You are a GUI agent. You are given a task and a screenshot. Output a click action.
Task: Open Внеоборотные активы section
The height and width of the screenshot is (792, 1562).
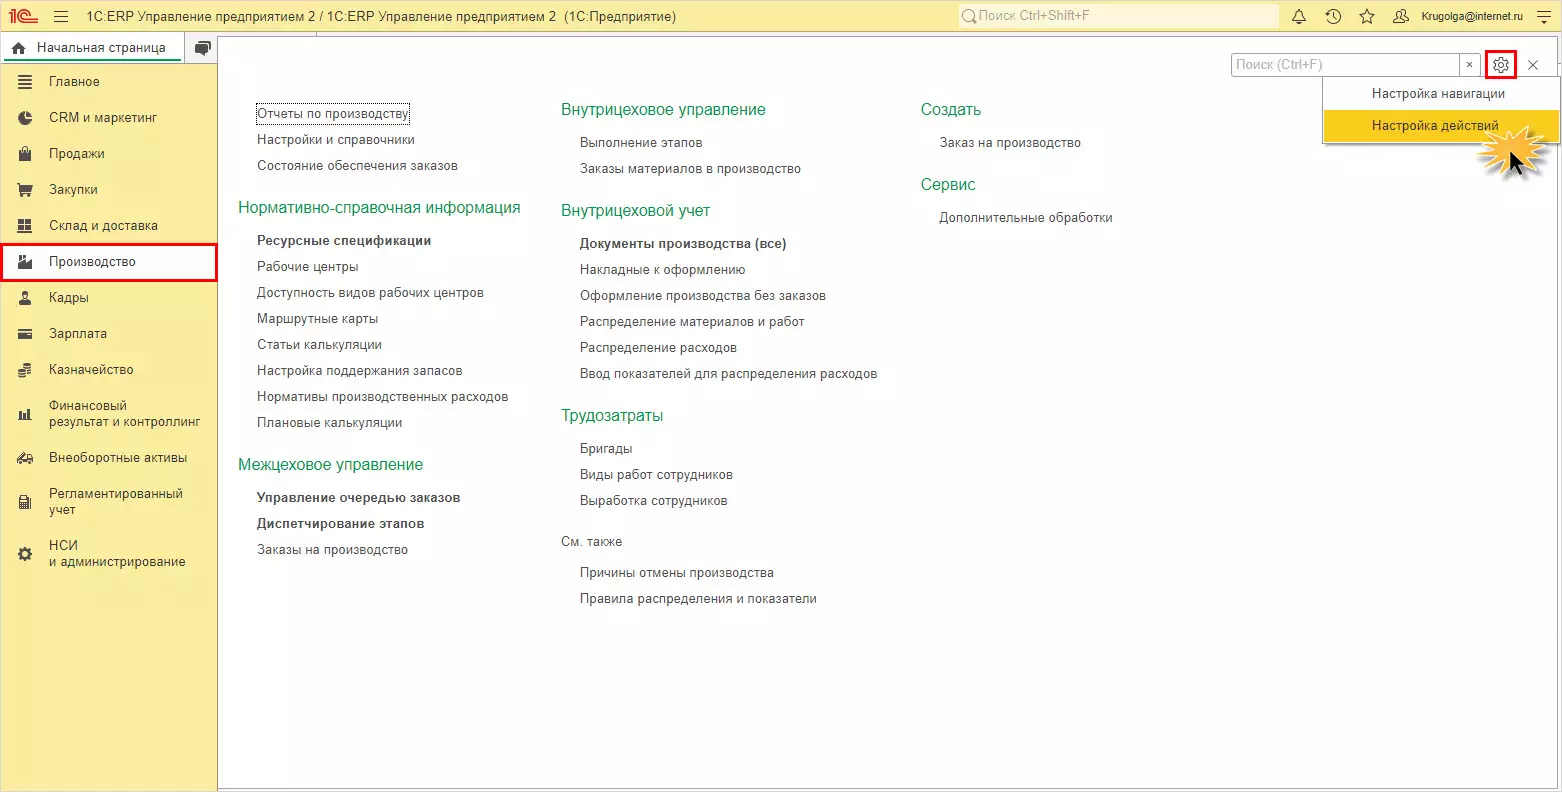tap(109, 458)
